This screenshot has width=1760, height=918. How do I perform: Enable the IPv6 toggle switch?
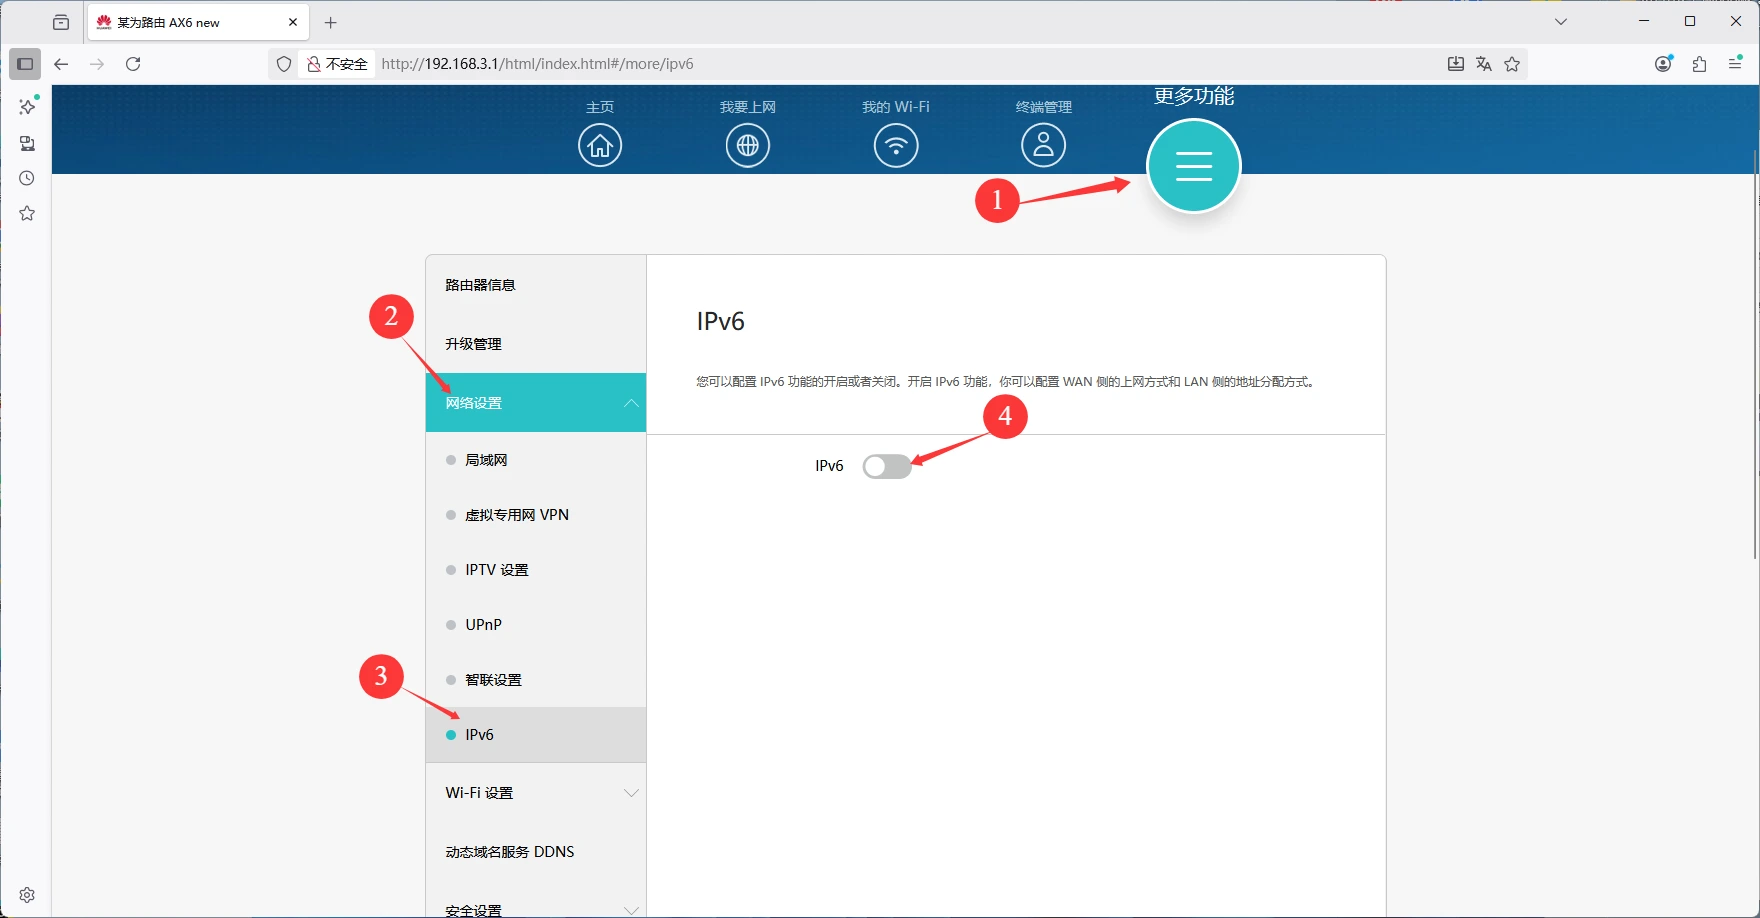(x=887, y=467)
